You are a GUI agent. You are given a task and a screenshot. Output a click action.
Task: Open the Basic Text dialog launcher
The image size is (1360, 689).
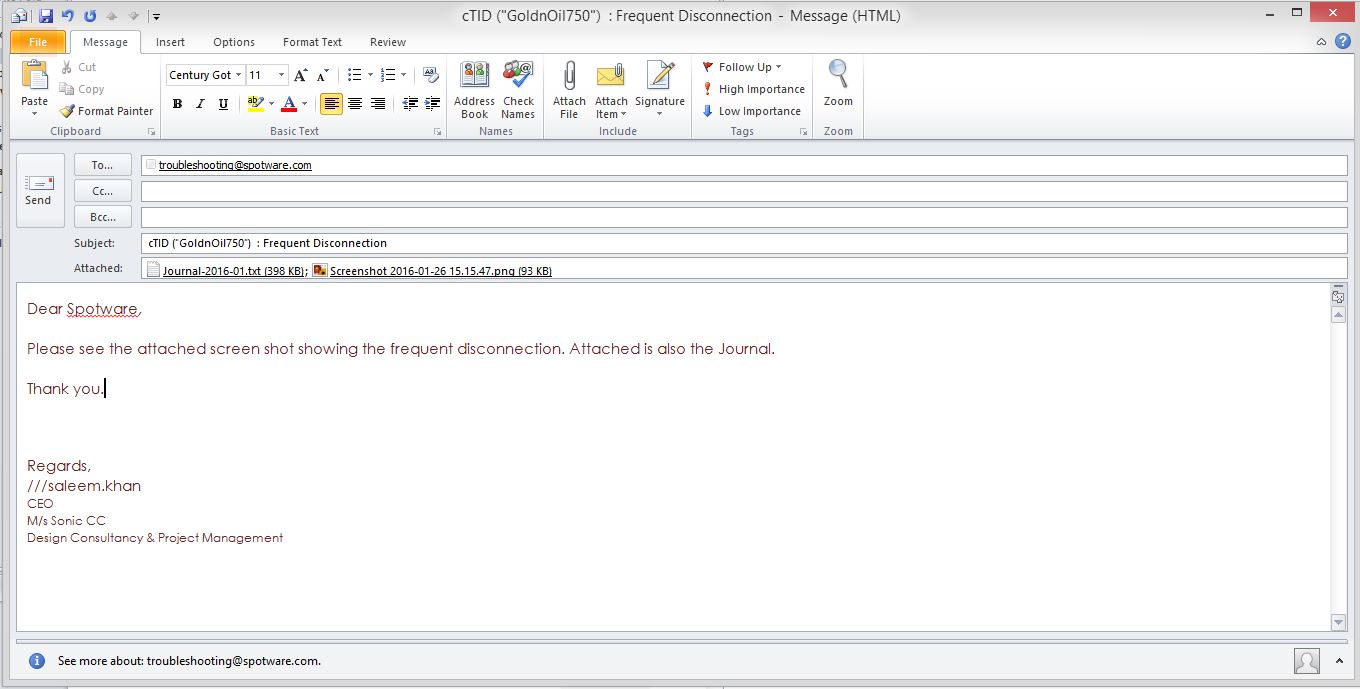(437, 132)
